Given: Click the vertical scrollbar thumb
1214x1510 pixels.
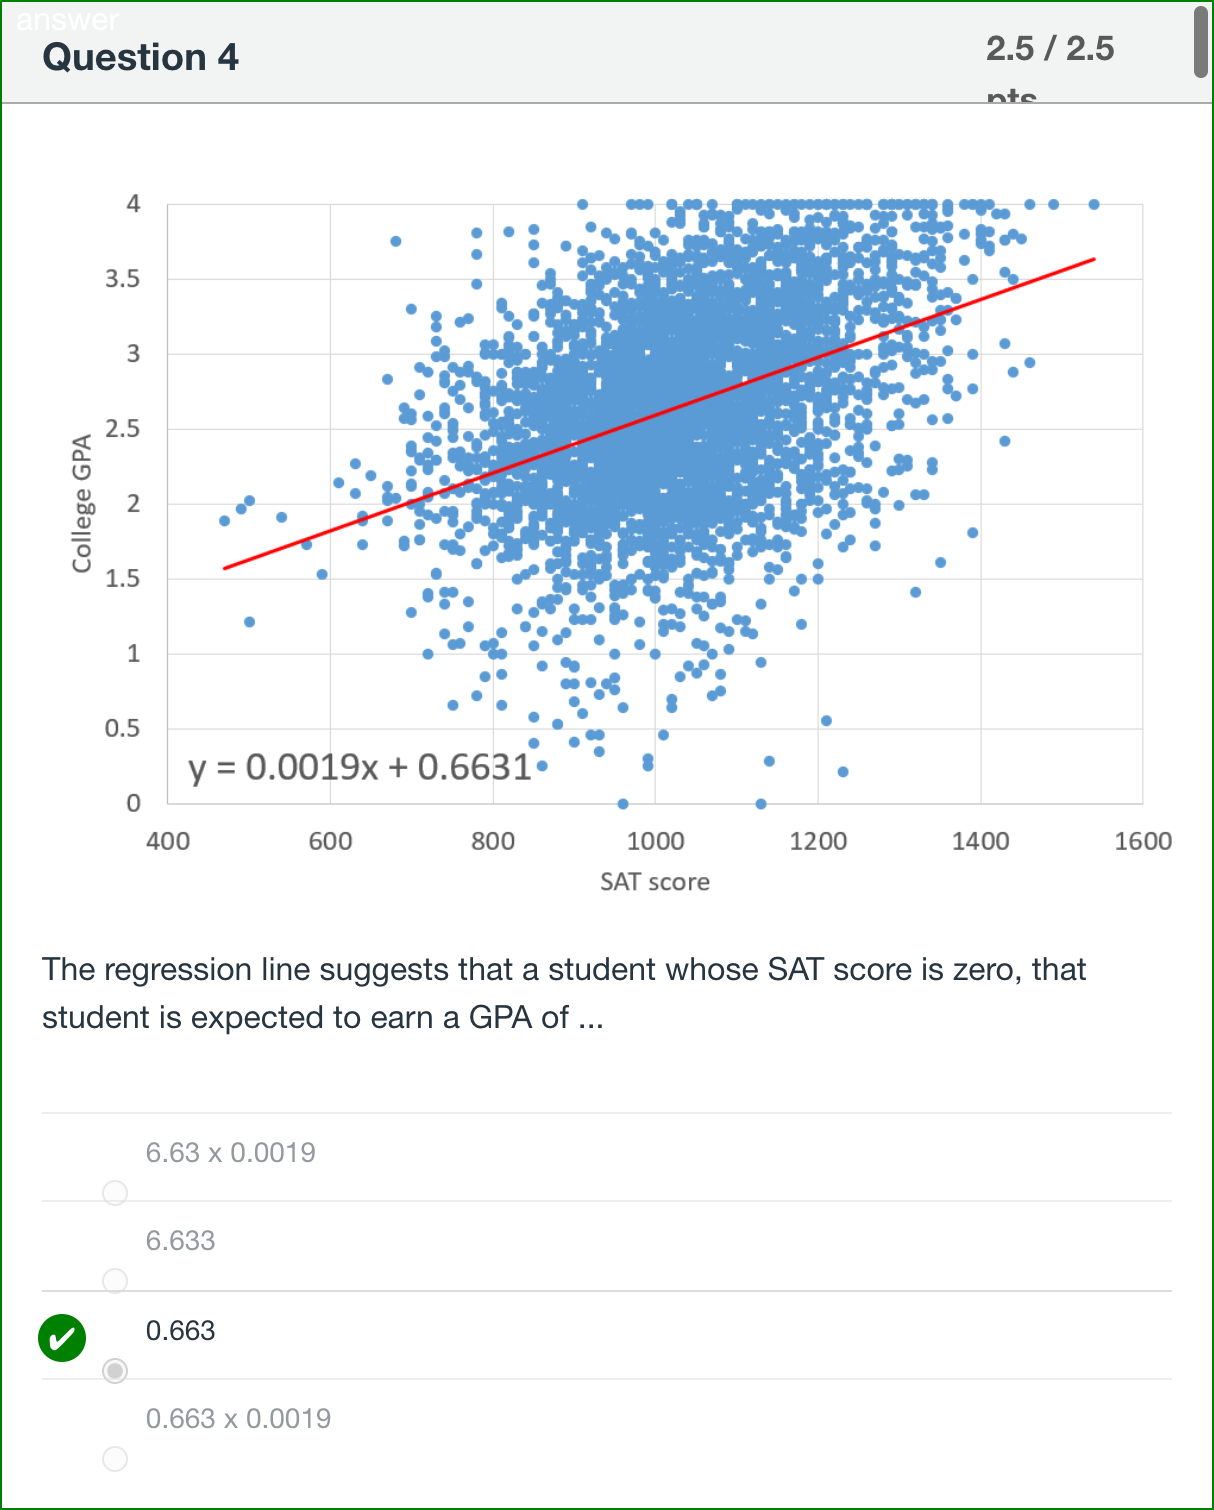Looking at the screenshot, I should click(x=1201, y=41).
